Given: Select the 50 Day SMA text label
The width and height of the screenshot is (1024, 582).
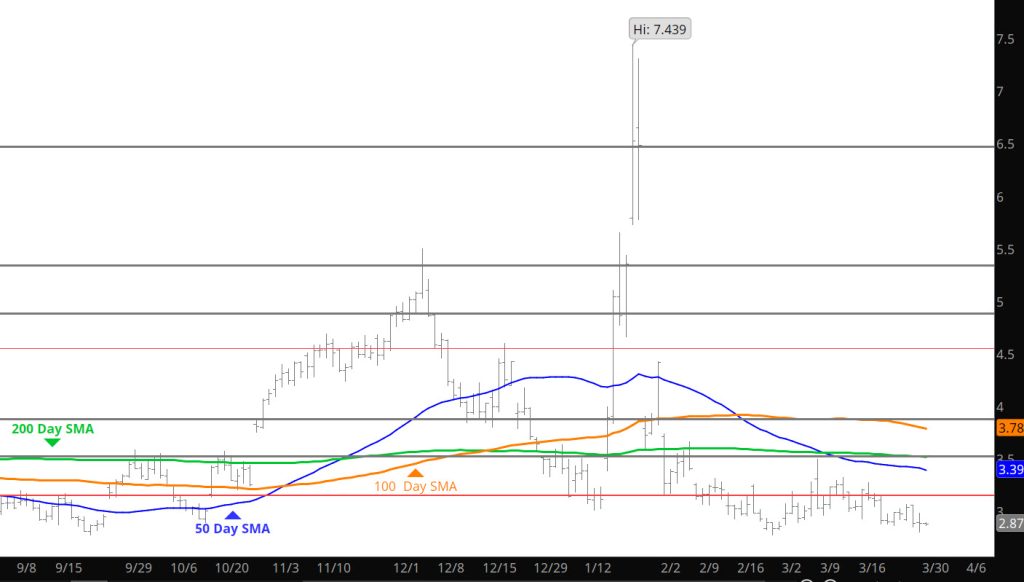Looking at the screenshot, I should [232, 529].
